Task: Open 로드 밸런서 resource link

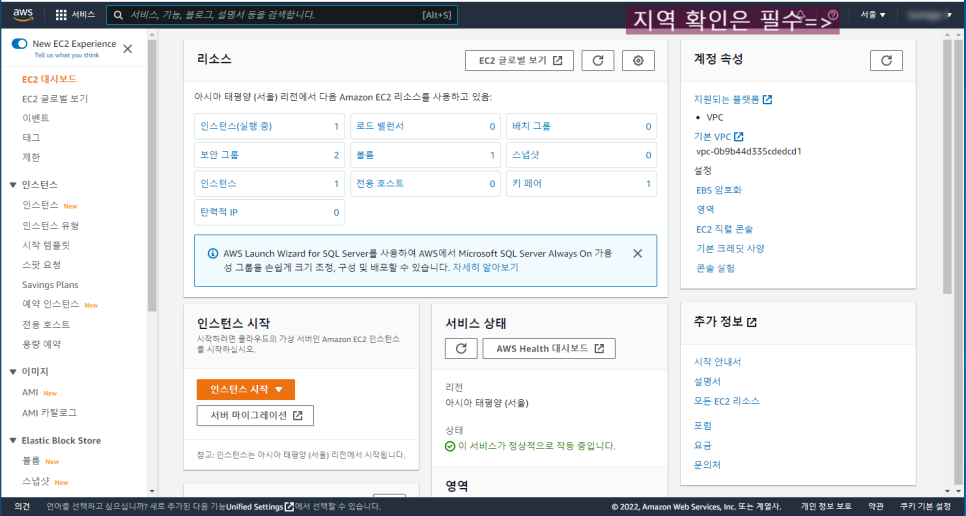Action: (x=380, y=126)
